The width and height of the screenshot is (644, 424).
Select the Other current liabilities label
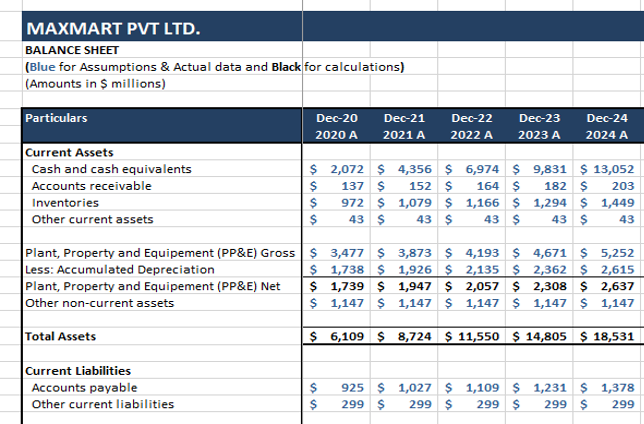click(103, 404)
